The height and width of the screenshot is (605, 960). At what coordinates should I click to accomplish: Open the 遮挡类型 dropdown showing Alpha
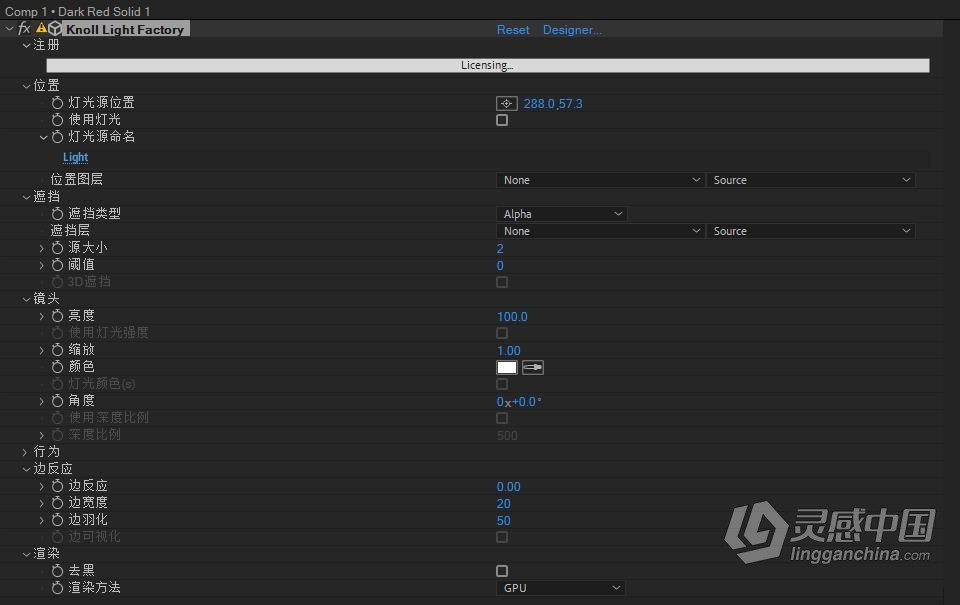coord(561,214)
